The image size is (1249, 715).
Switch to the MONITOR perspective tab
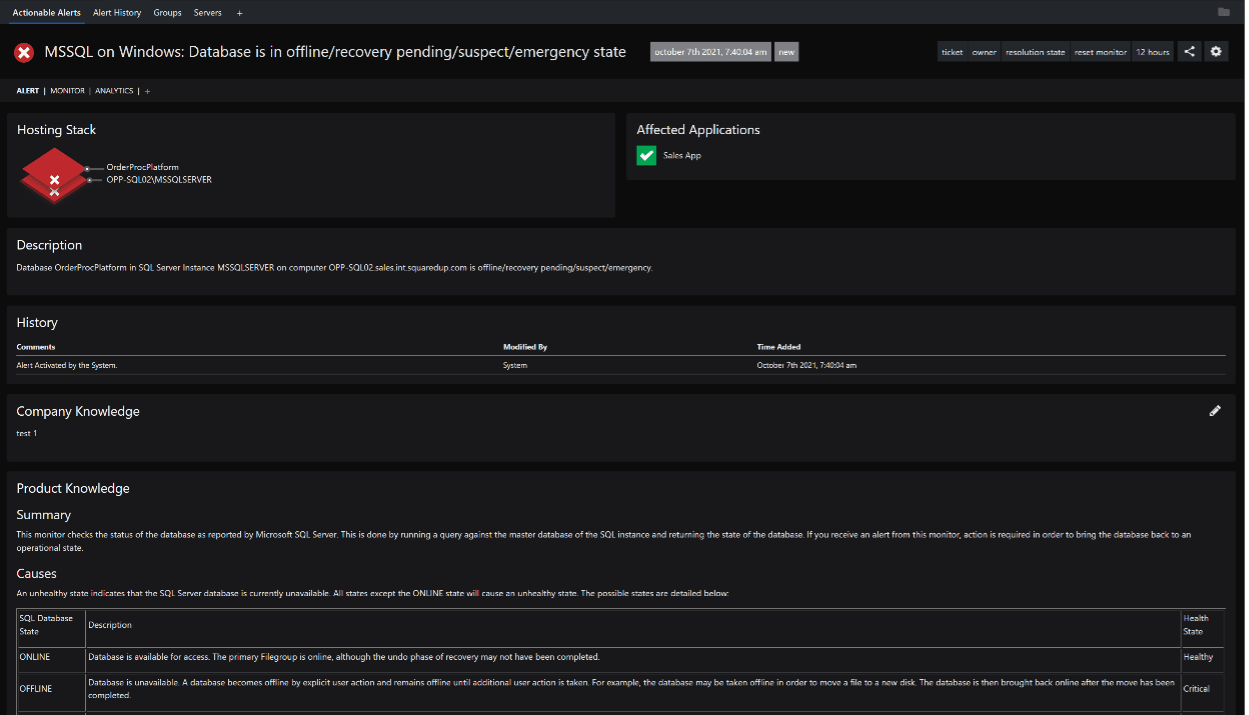pyautogui.click(x=68, y=91)
